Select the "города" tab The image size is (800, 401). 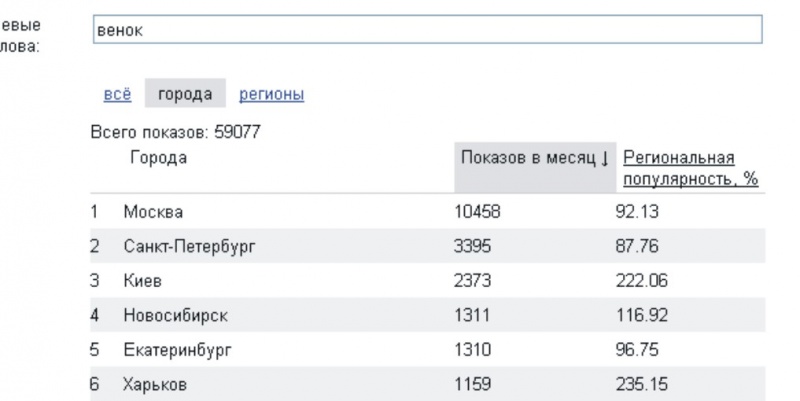tap(185, 94)
